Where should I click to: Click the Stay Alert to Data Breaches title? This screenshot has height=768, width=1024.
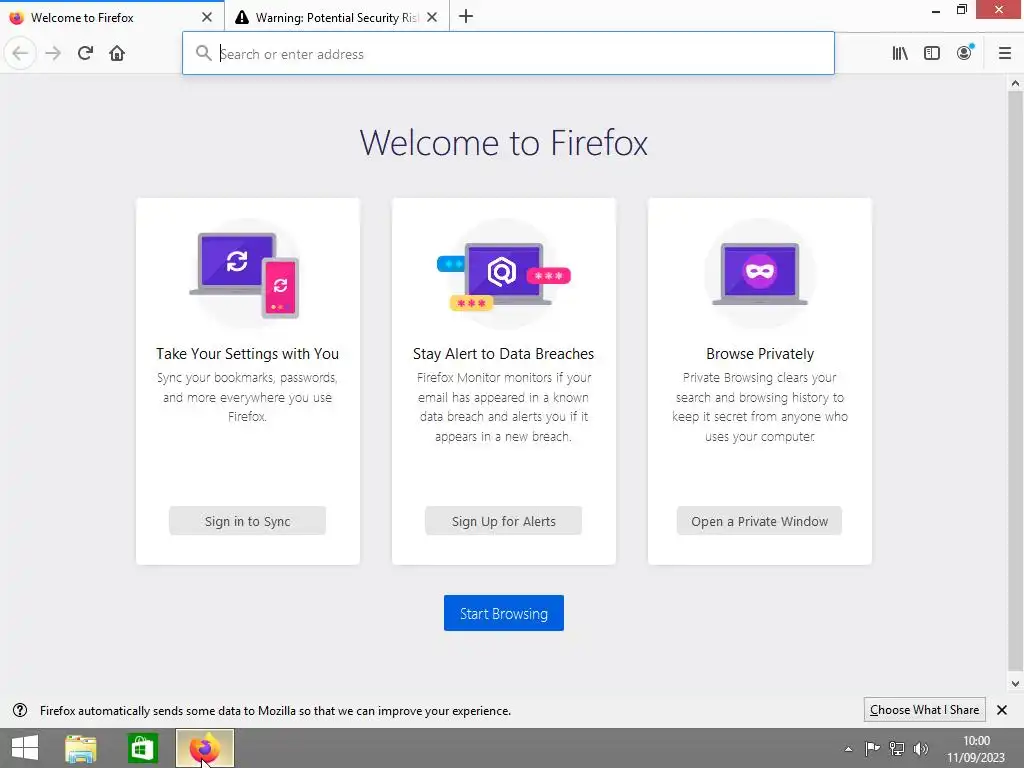(504, 354)
